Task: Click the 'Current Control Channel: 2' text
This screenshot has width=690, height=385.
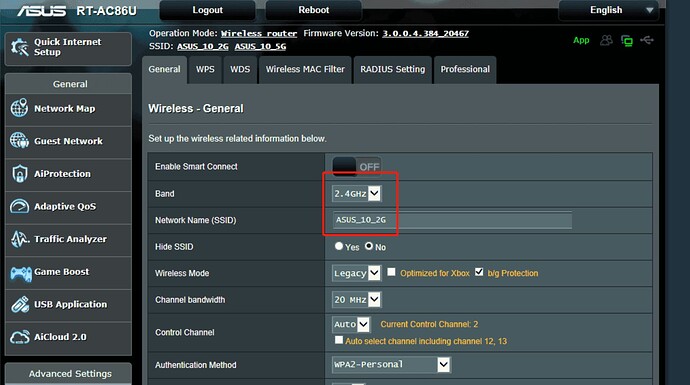Action: pyautogui.click(x=429, y=324)
